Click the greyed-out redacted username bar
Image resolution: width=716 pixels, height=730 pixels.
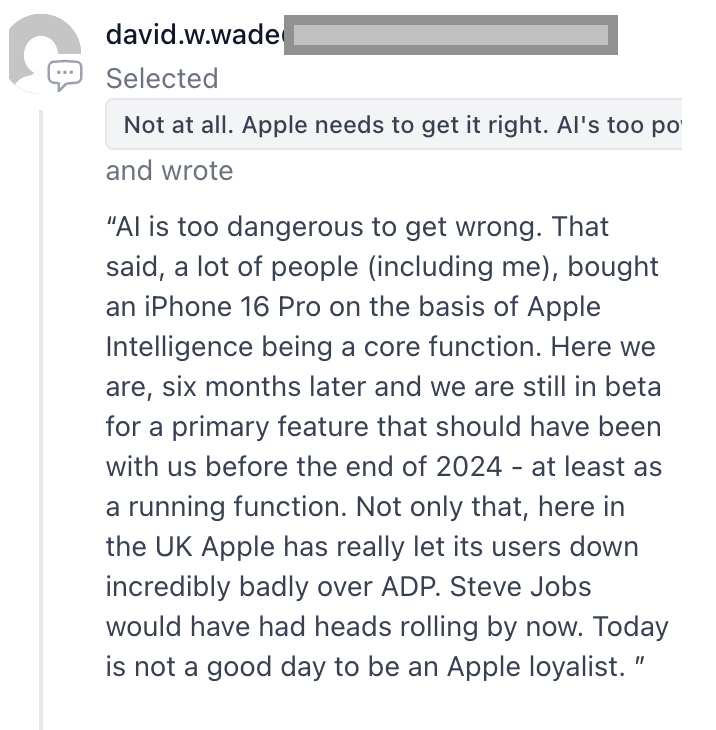point(451,35)
